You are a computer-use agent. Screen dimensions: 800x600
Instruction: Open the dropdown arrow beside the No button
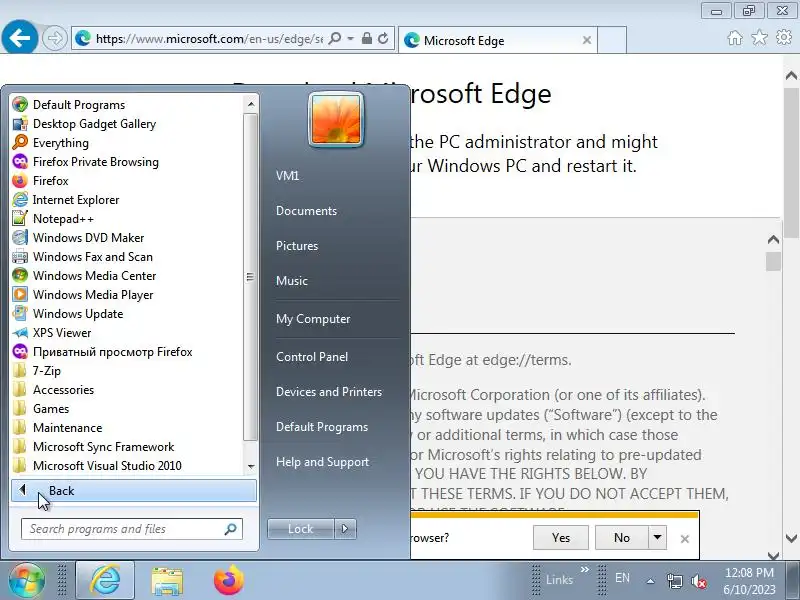[658, 537]
